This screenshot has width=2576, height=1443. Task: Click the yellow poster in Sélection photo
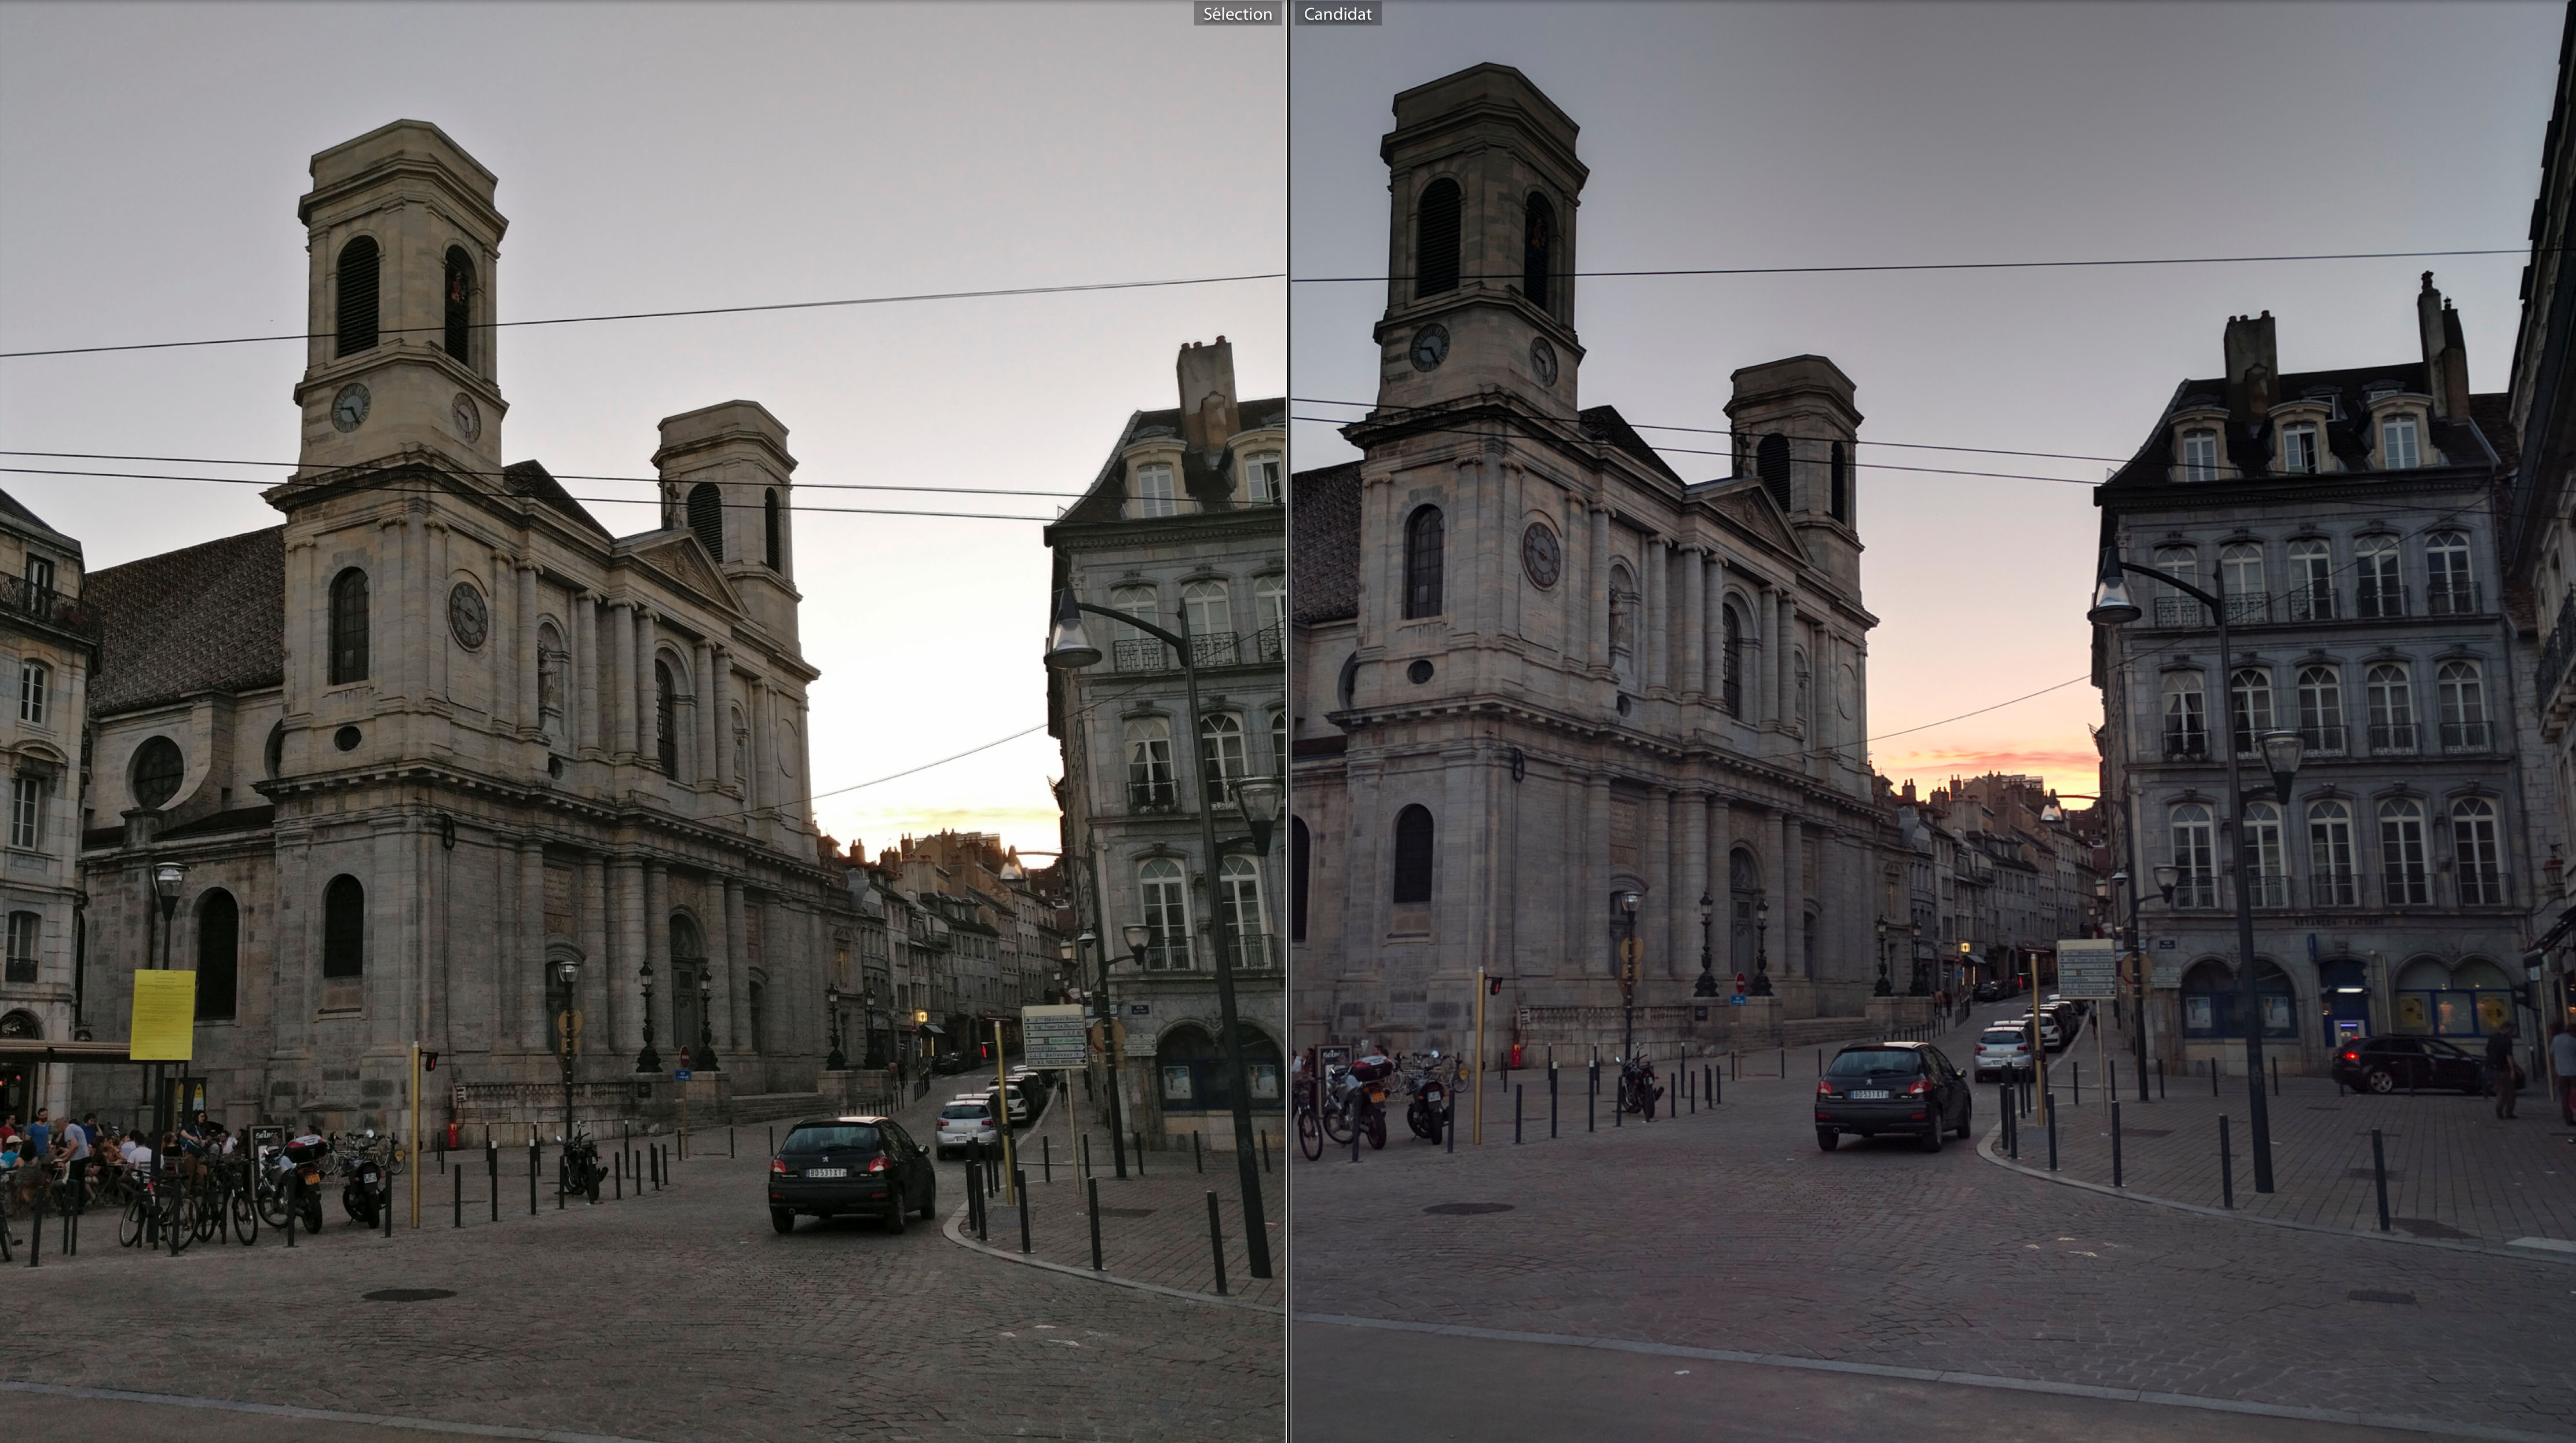pyautogui.click(x=162, y=1014)
